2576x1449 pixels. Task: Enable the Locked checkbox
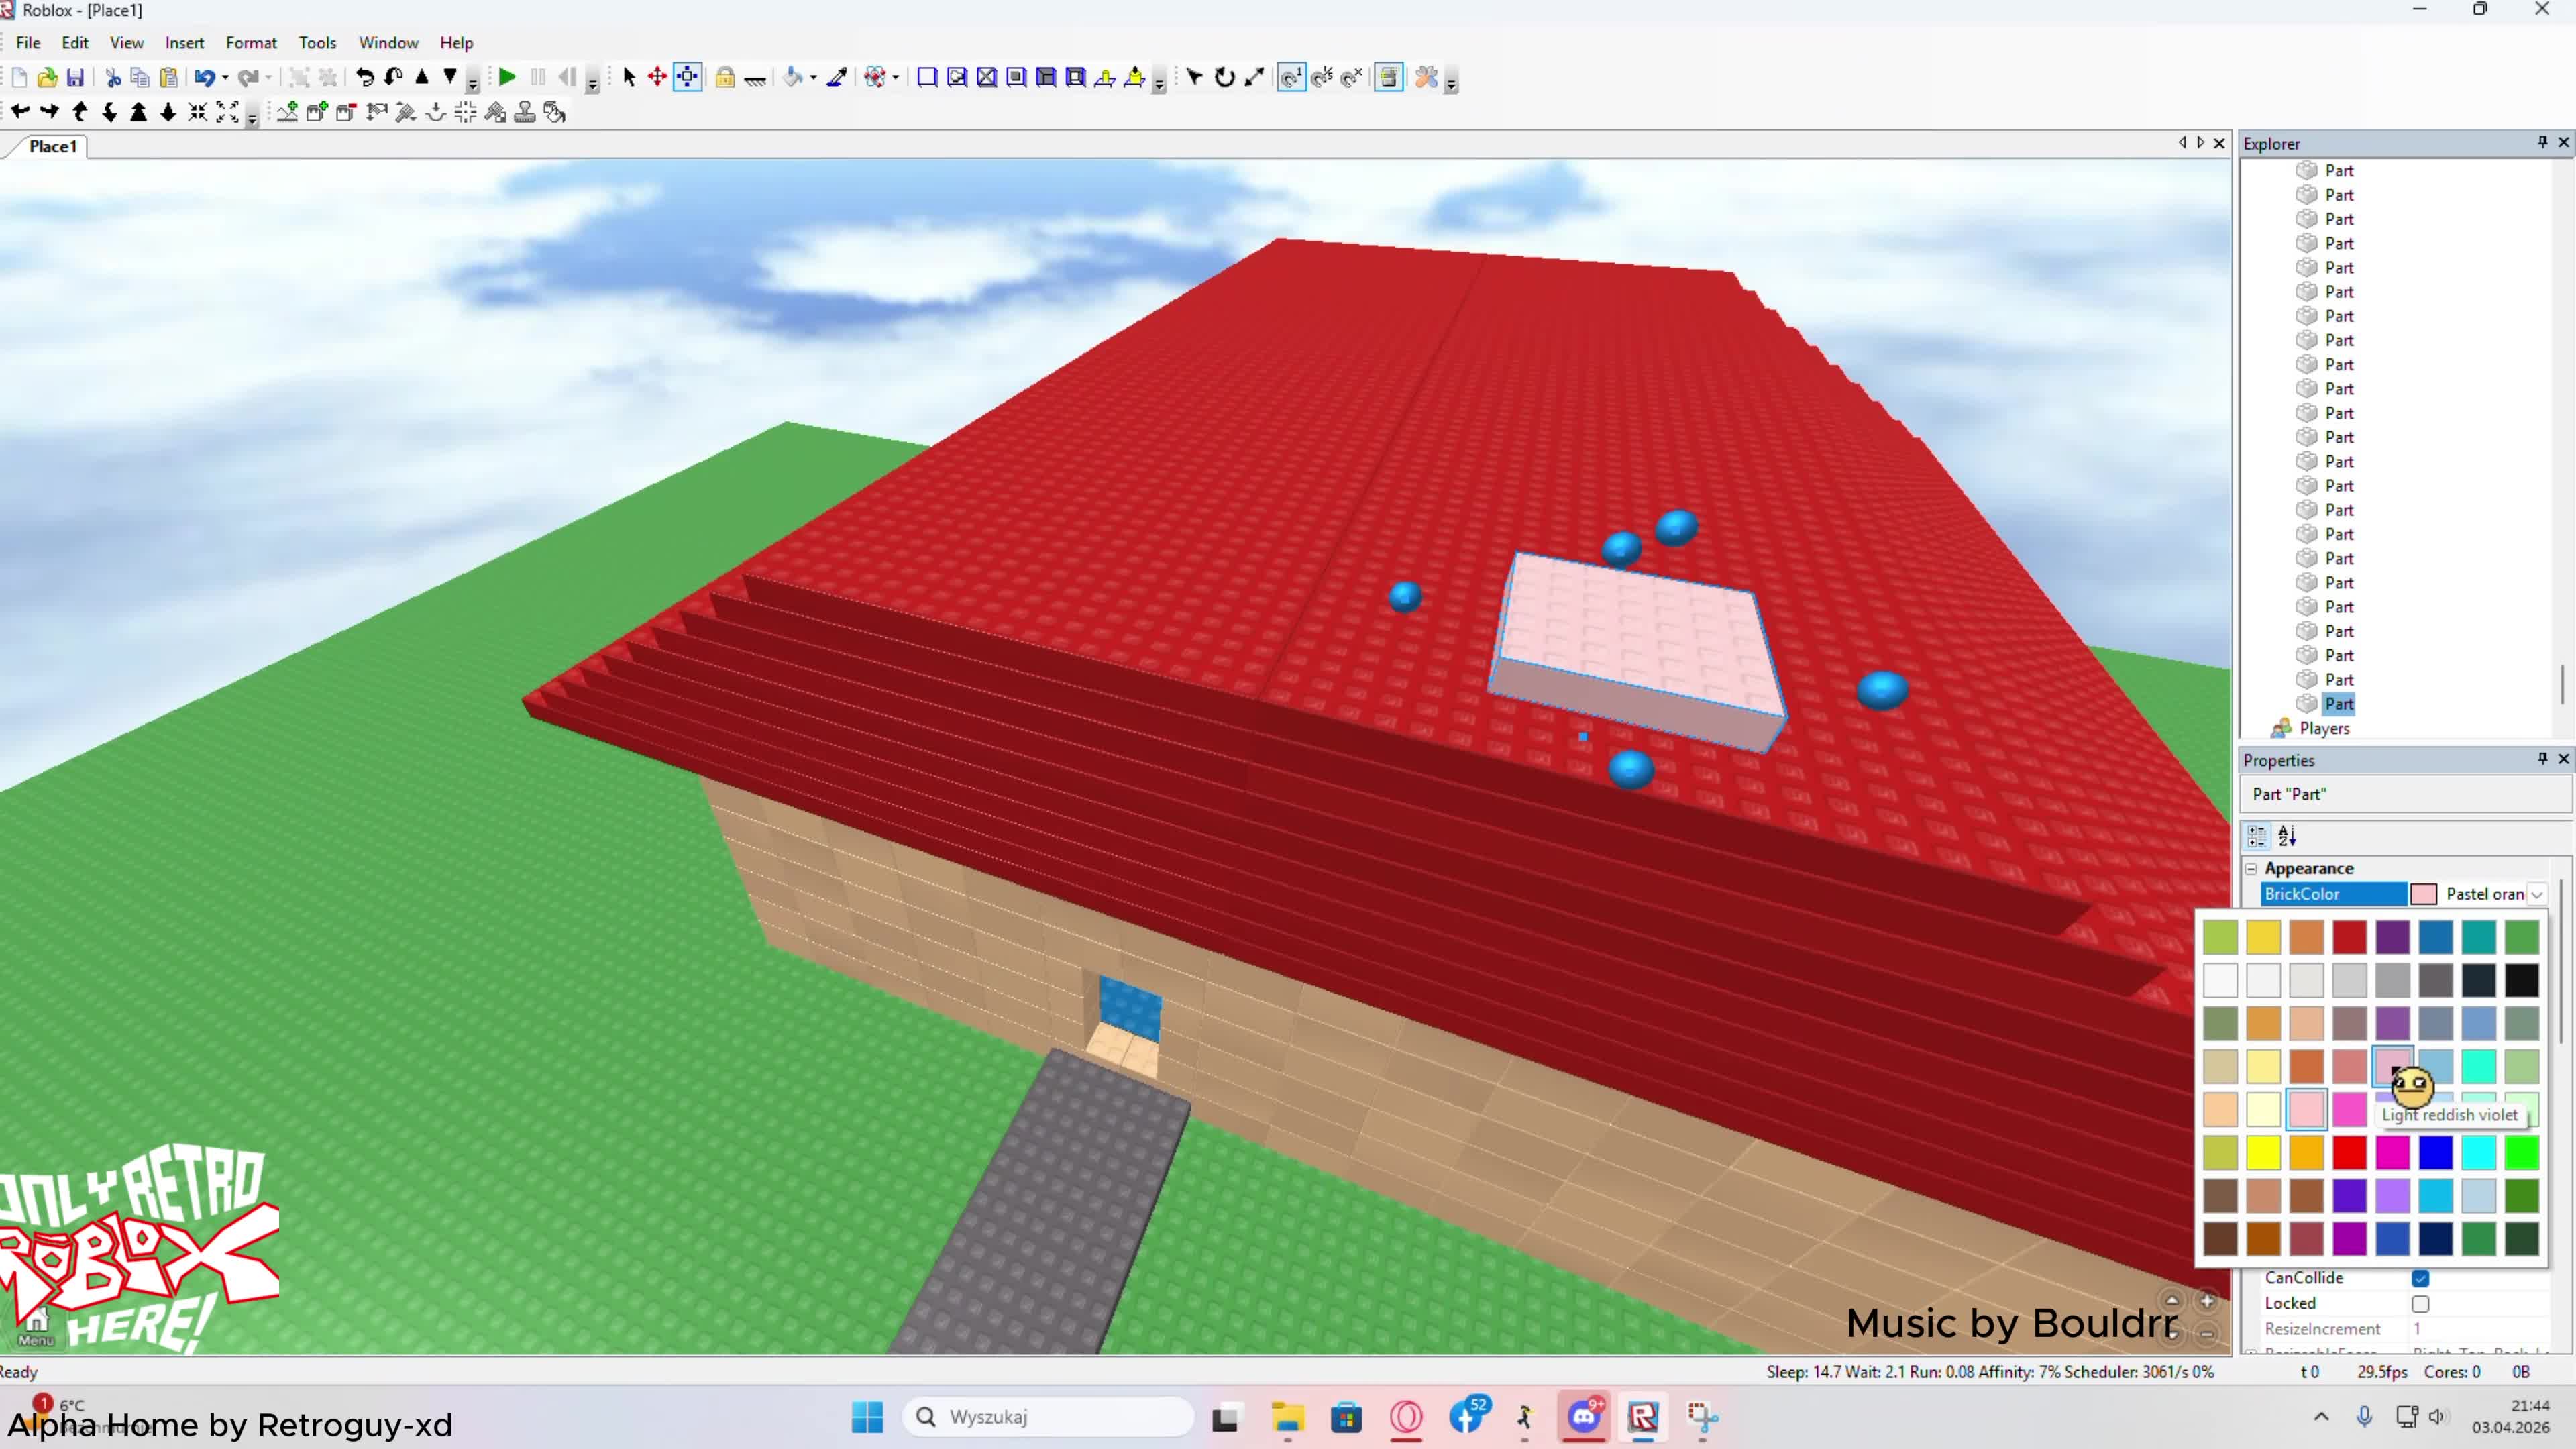pos(2420,1304)
